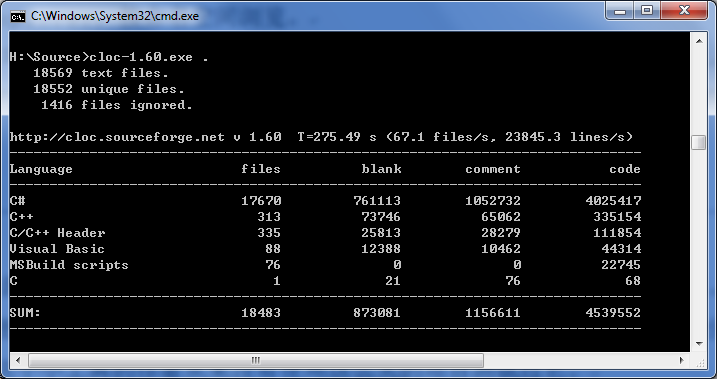Image resolution: width=717 pixels, height=379 pixels.
Task: Click the 'SUM:' row label
Action: (x=25, y=313)
